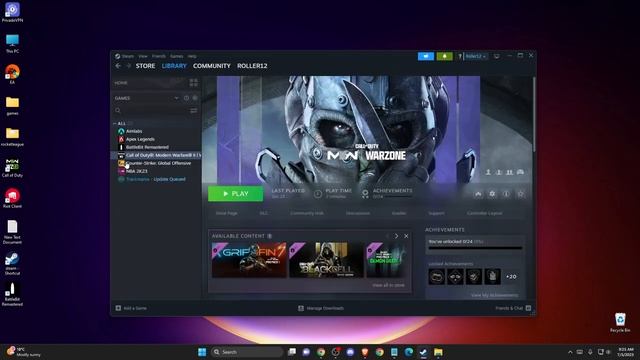Screen dimensions: 640x360
Task: Click Add a Game at bottom left
Action: 131,308
